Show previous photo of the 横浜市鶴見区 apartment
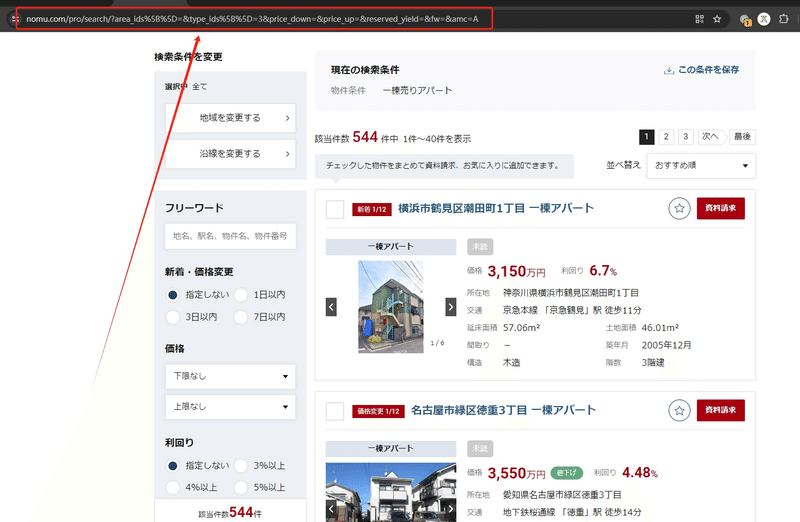Viewport: 800px width, 522px height. click(331, 307)
